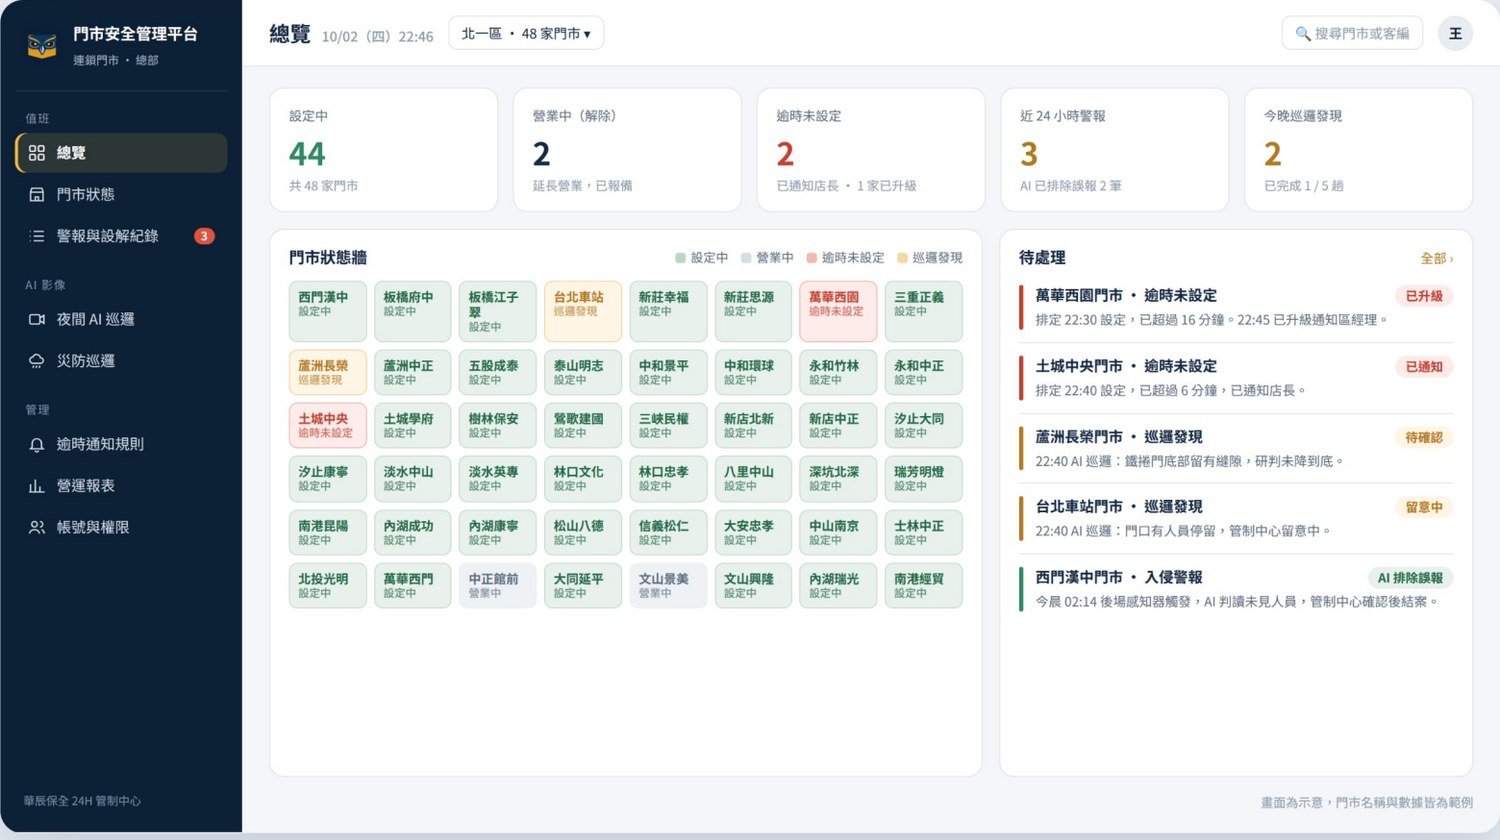Open the 設定中 44 summary card
The height and width of the screenshot is (840, 1500).
(384, 150)
